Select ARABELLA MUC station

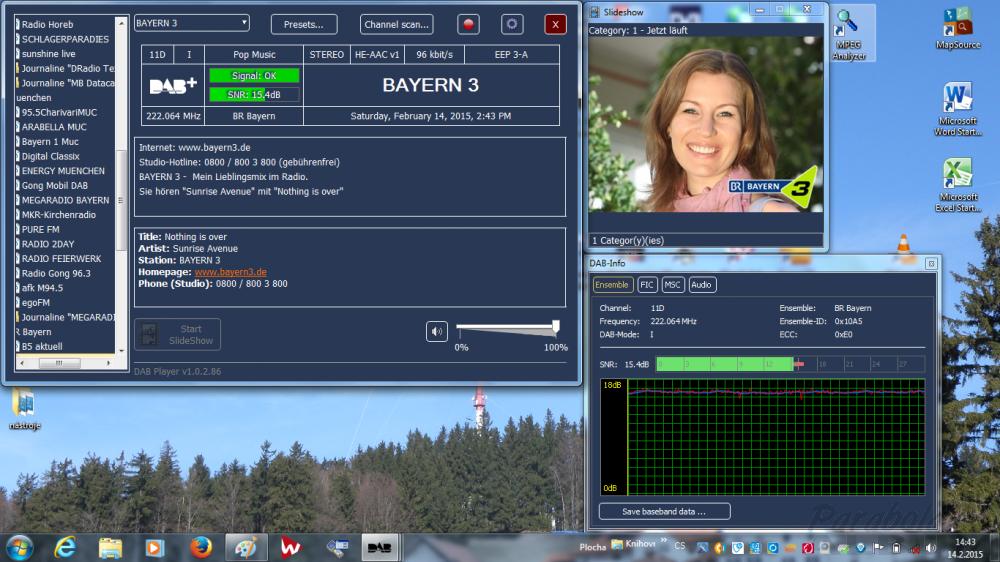54,127
